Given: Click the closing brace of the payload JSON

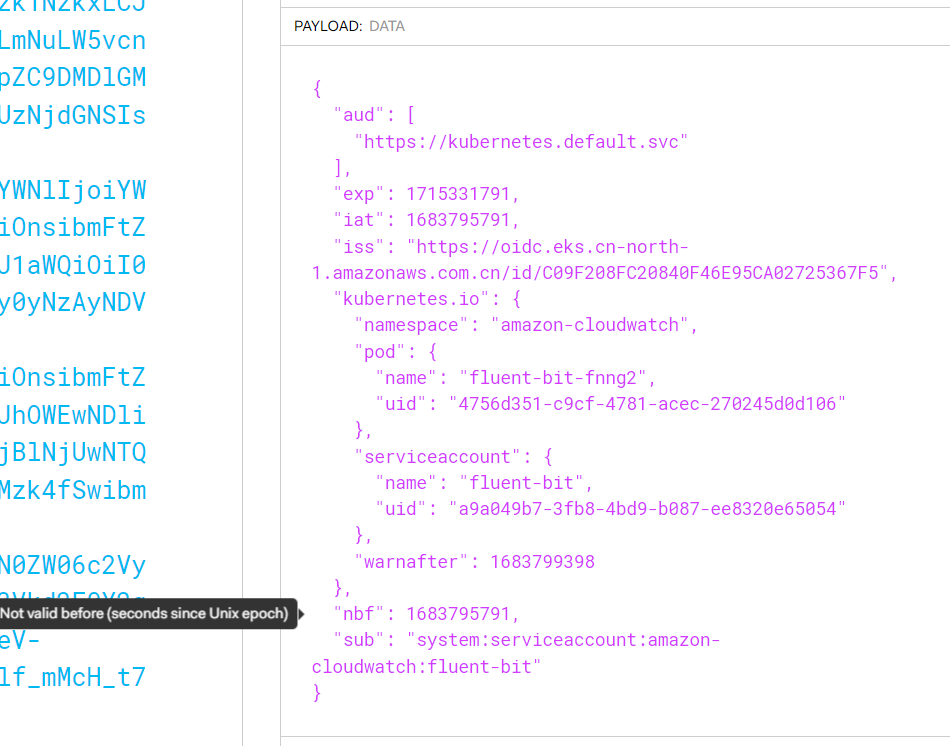Looking at the screenshot, I should coord(317,692).
